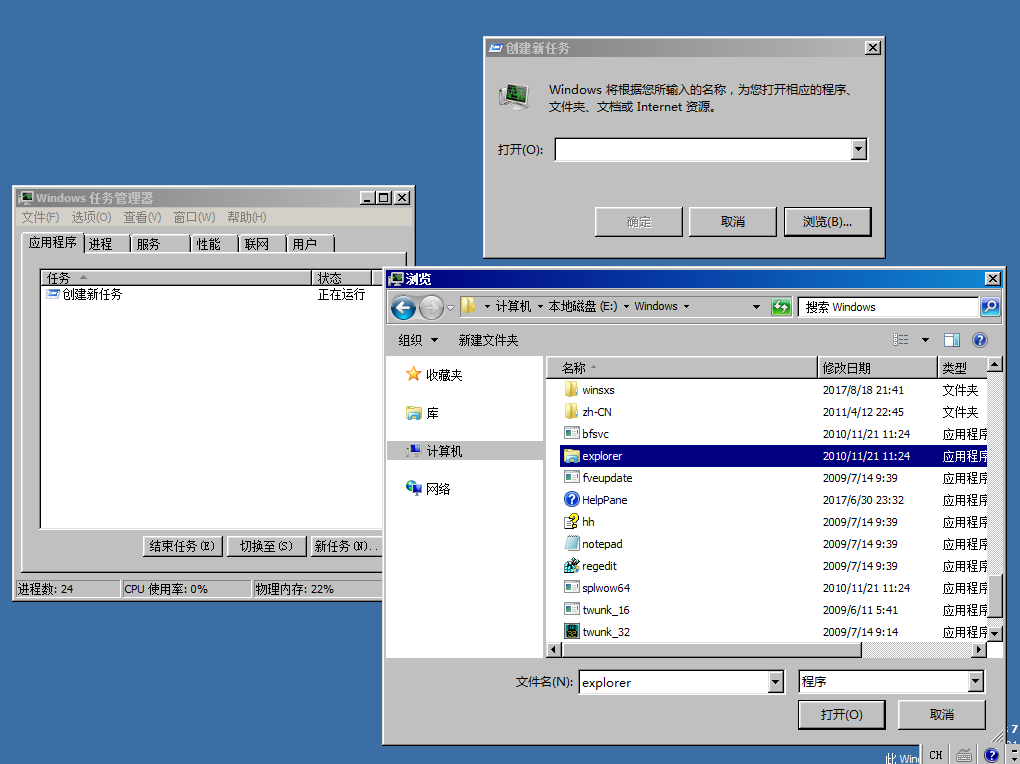The image size is (1020, 764).
Task: Select the explorer application icon
Action: (x=571, y=456)
